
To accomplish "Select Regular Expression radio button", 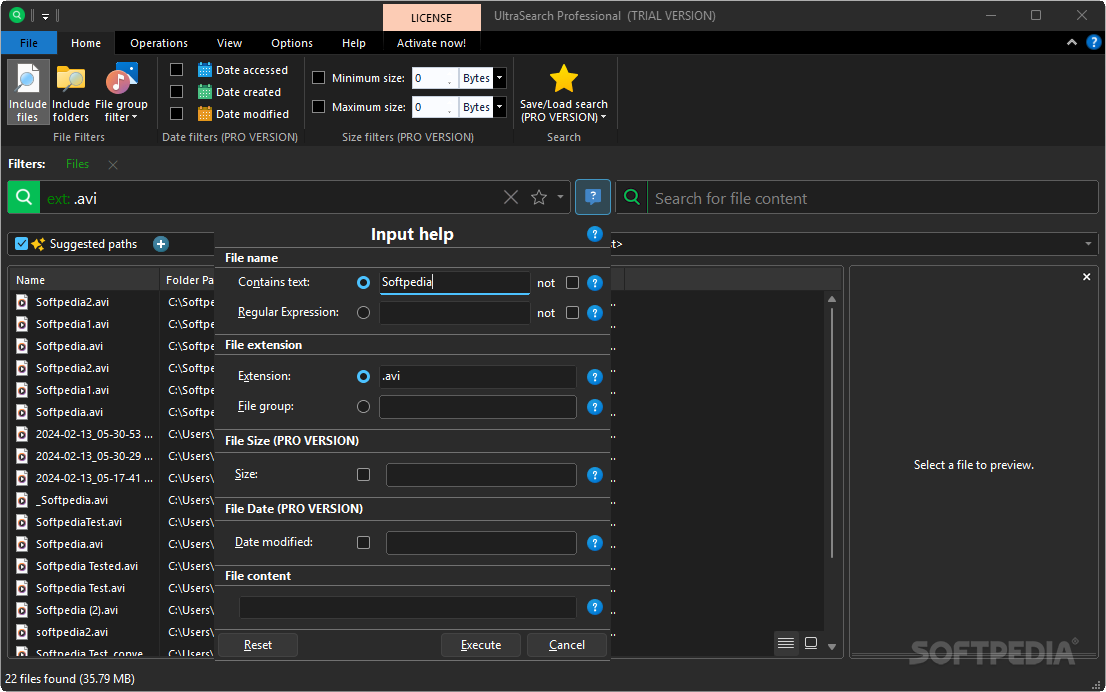I will pyautogui.click(x=363, y=312).
